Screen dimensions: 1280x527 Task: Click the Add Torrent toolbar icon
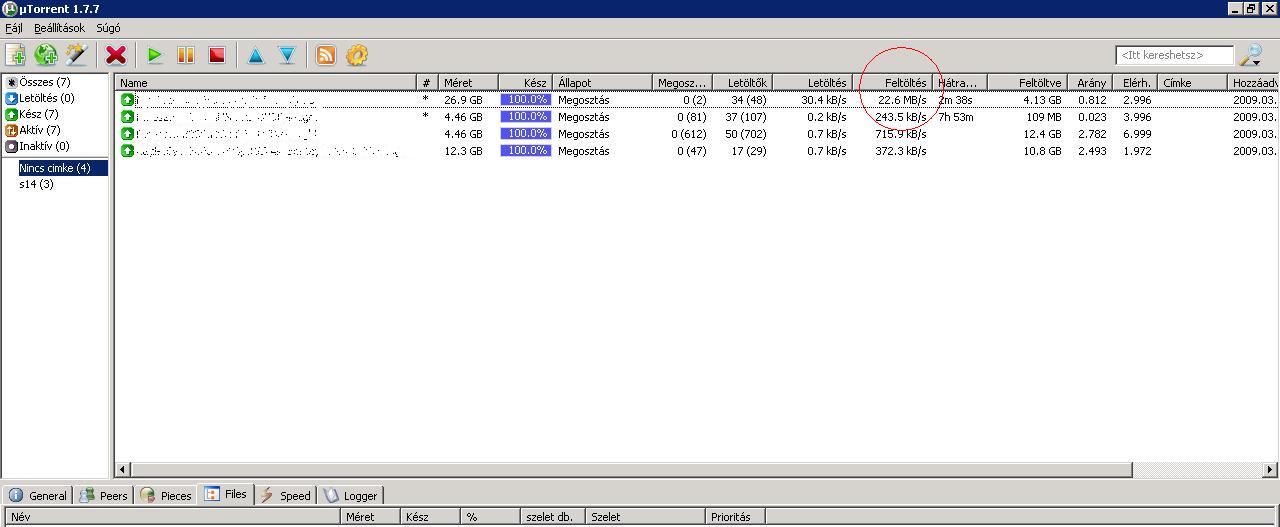[16, 55]
